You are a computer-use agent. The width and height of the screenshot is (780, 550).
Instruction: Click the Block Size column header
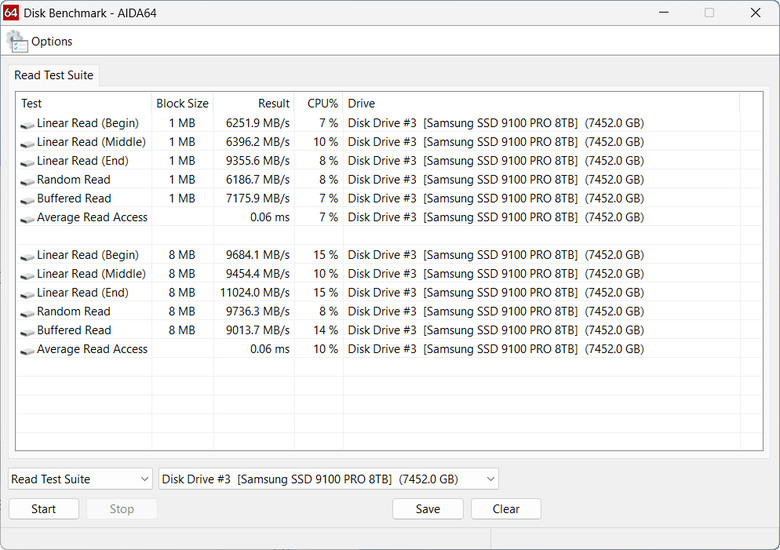pos(182,103)
